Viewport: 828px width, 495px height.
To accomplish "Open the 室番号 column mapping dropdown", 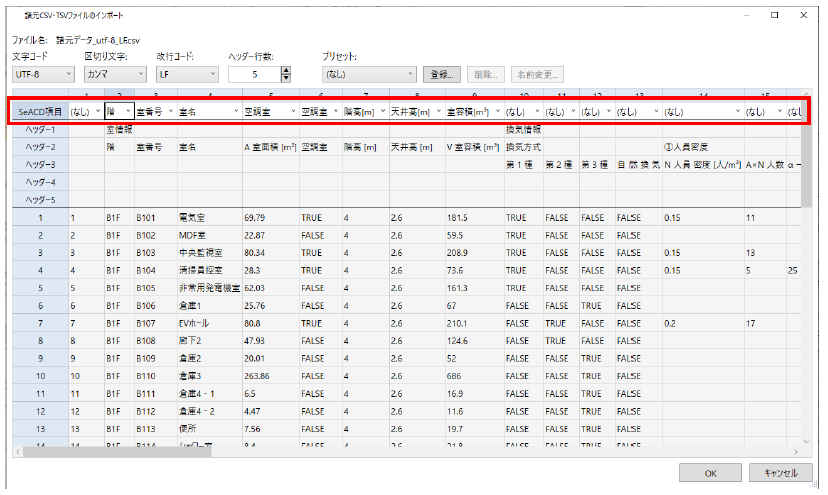I will point(154,111).
